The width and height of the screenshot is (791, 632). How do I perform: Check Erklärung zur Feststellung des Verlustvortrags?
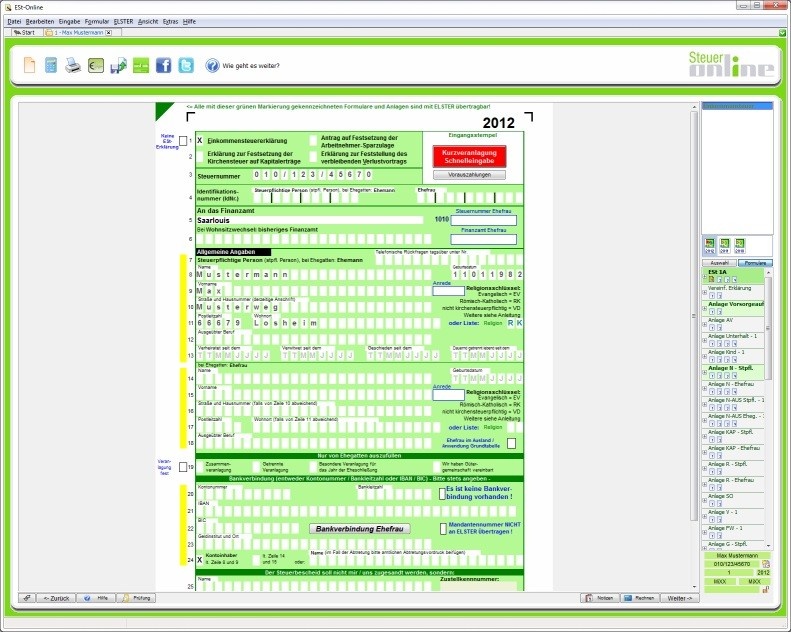(313, 157)
